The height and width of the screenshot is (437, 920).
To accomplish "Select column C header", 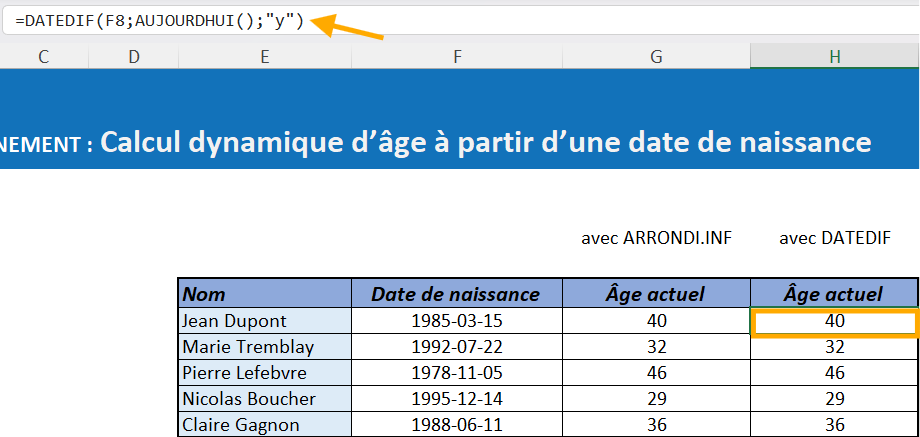I will click(44, 57).
